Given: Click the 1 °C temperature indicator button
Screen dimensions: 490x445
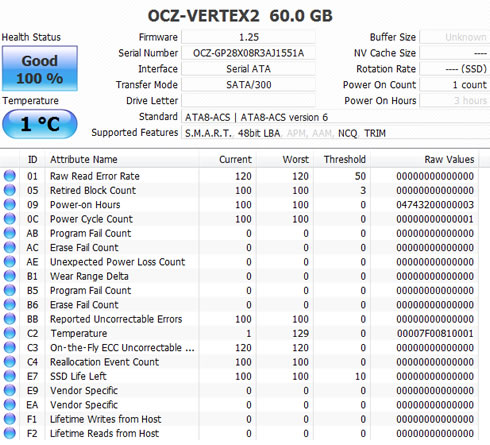Looking at the screenshot, I should 40,124.
